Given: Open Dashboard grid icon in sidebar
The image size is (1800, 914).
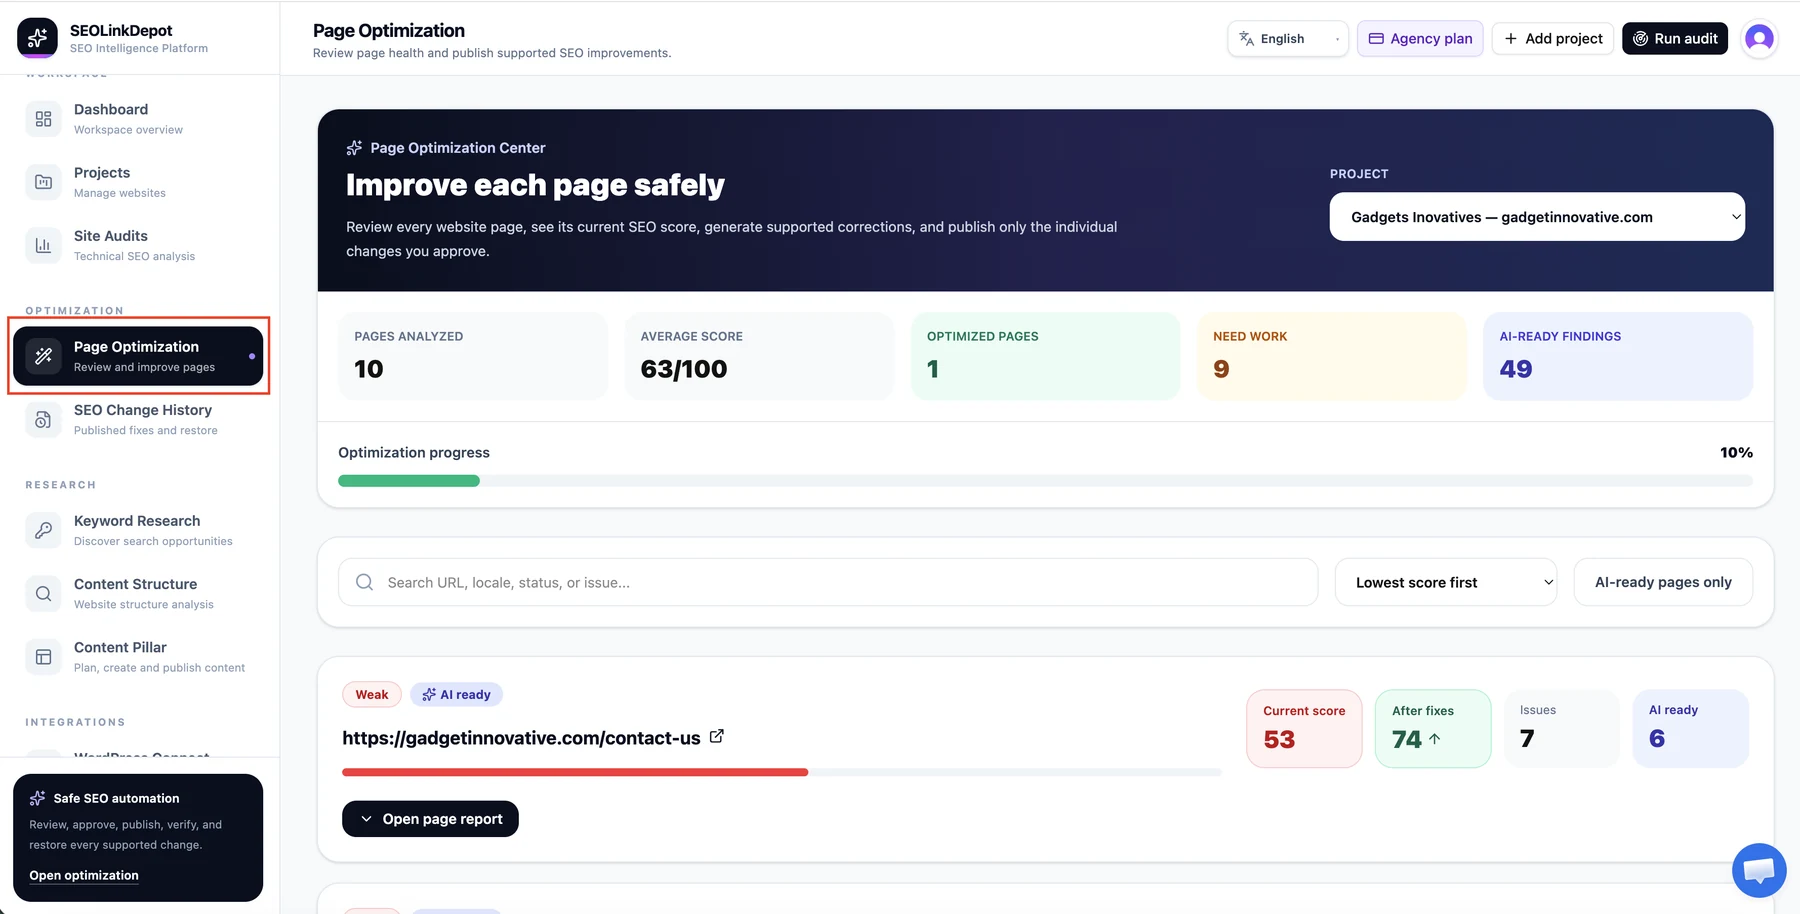Looking at the screenshot, I should coord(43,119).
